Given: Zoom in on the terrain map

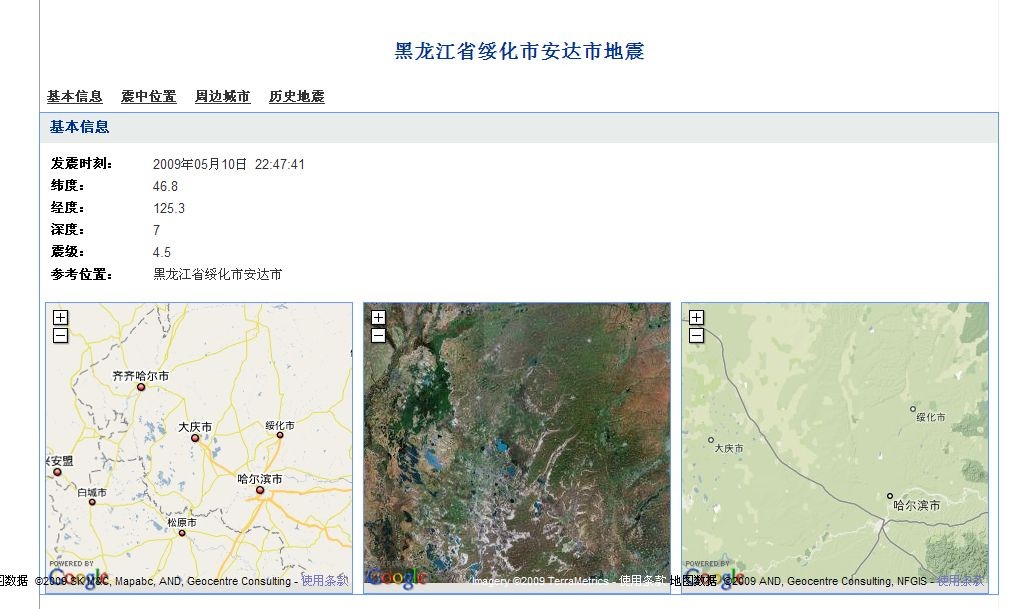Looking at the screenshot, I should [696, 317].
